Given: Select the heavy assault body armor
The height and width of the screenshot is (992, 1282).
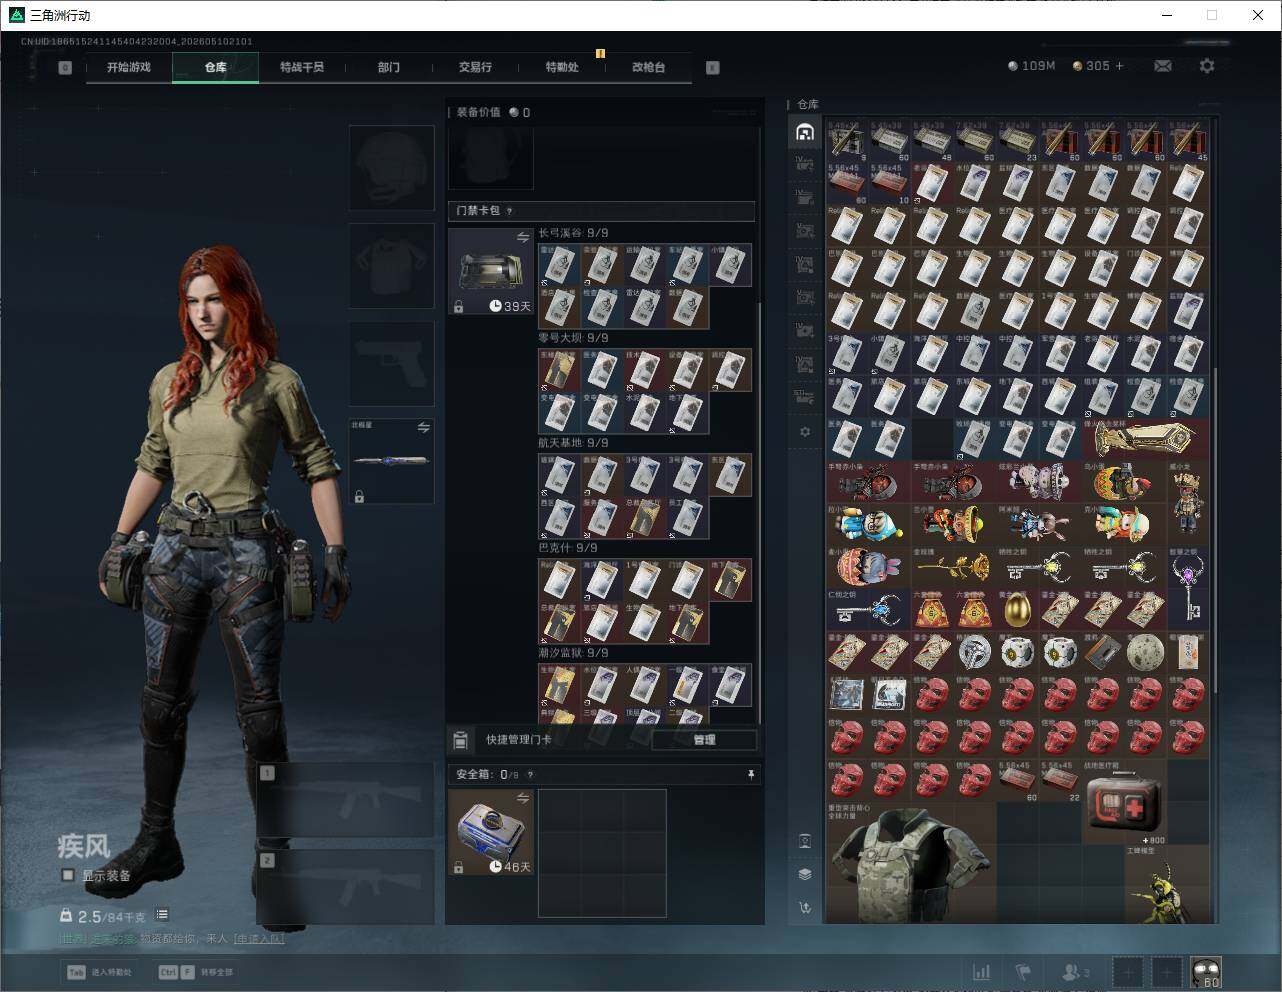Looking at the screenshot, I should click(x=910, y=862).
